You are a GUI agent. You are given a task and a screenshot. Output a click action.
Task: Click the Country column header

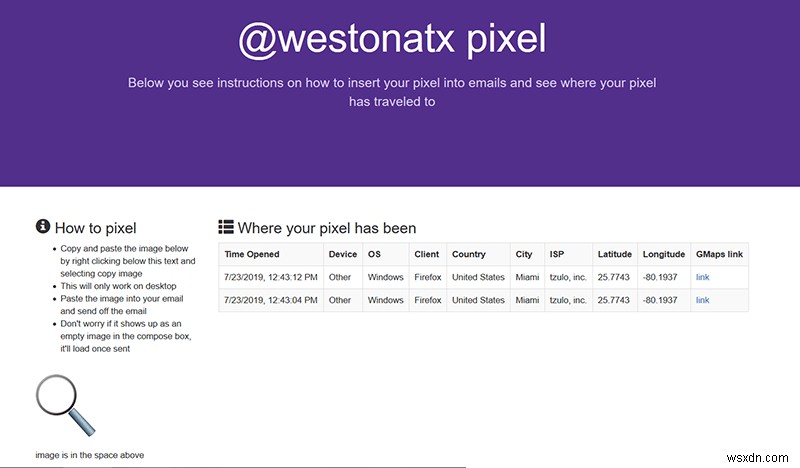click(468, 254)
